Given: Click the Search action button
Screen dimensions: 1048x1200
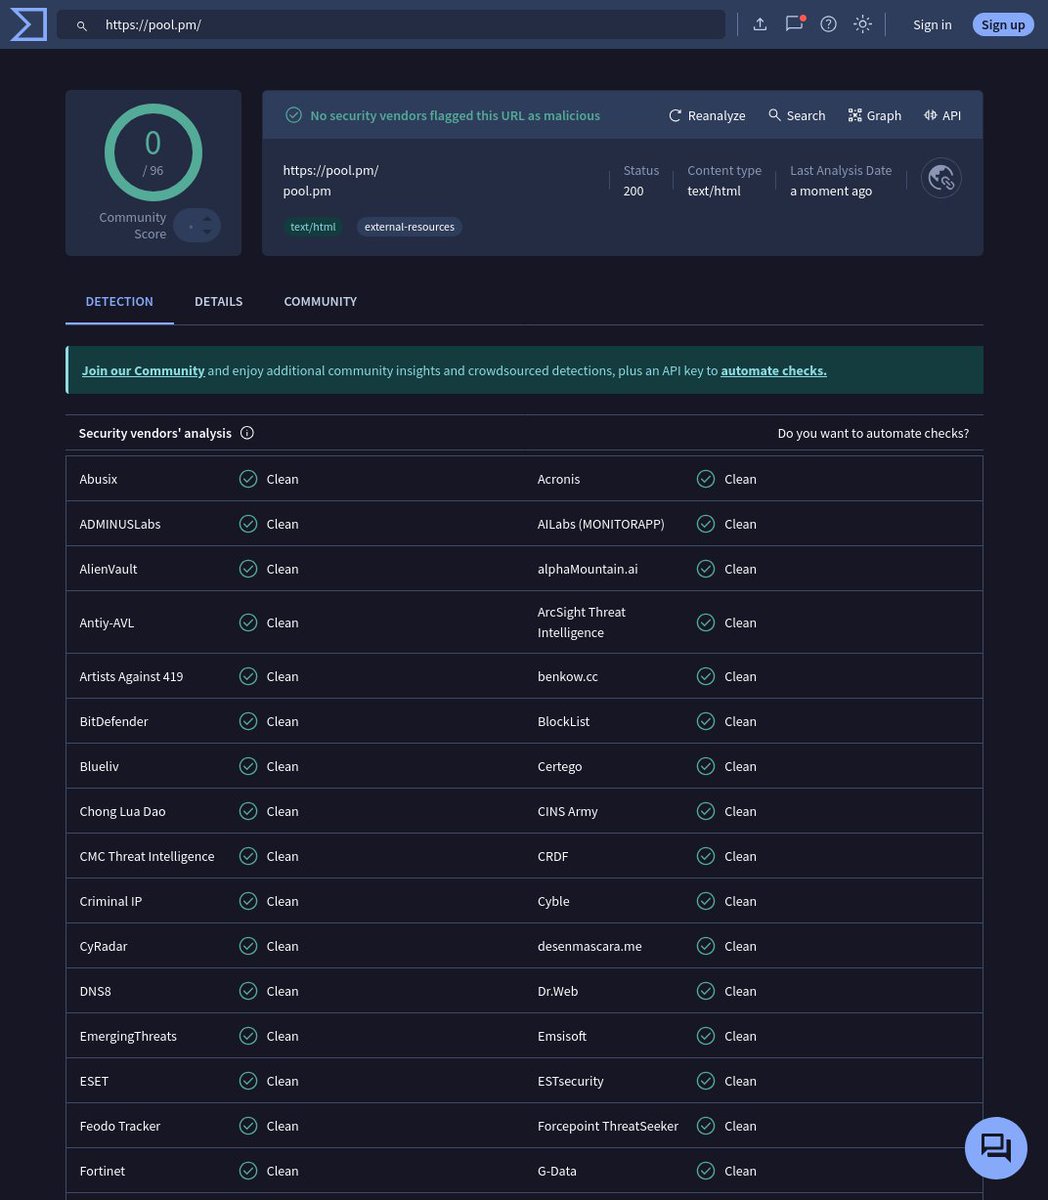Looking at the screenshot, I should coord(797,115).
